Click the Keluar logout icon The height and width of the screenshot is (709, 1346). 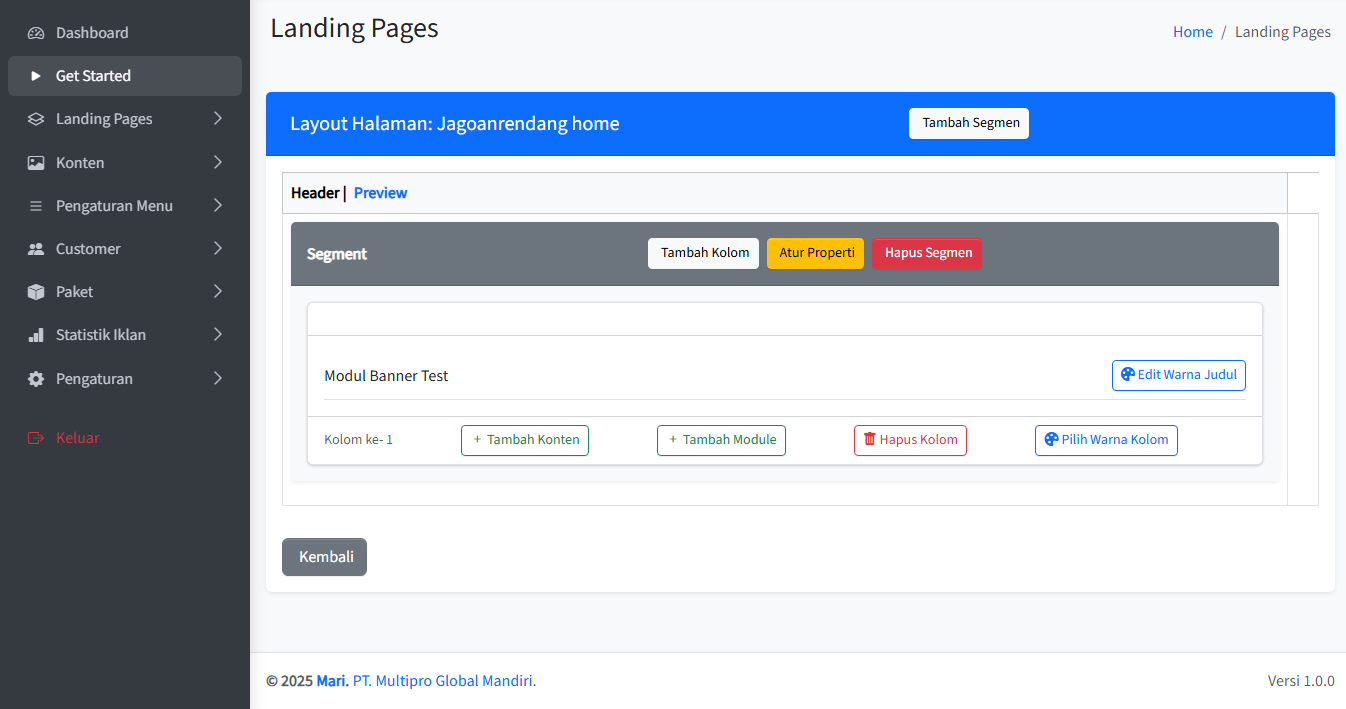point(36,438)
